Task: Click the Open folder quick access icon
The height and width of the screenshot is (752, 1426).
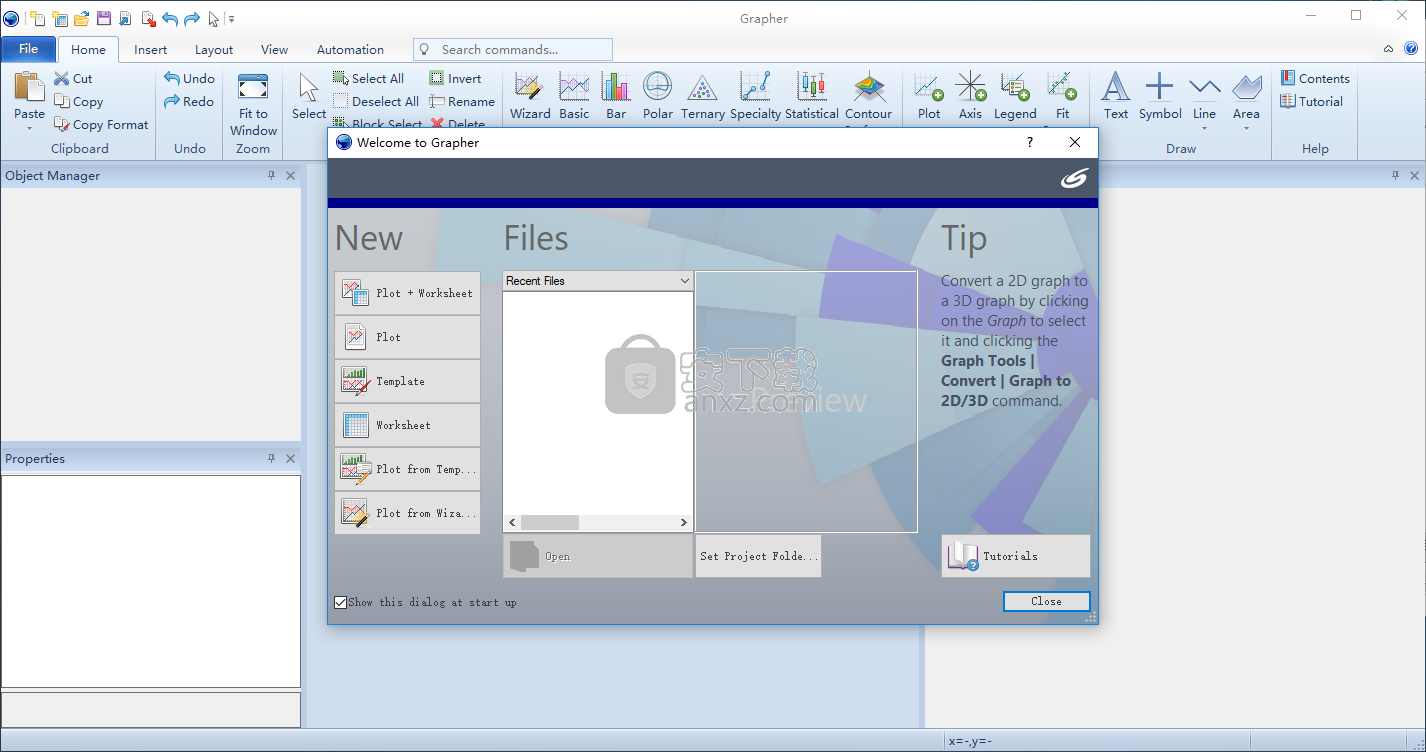Action: tap(82, 18)
